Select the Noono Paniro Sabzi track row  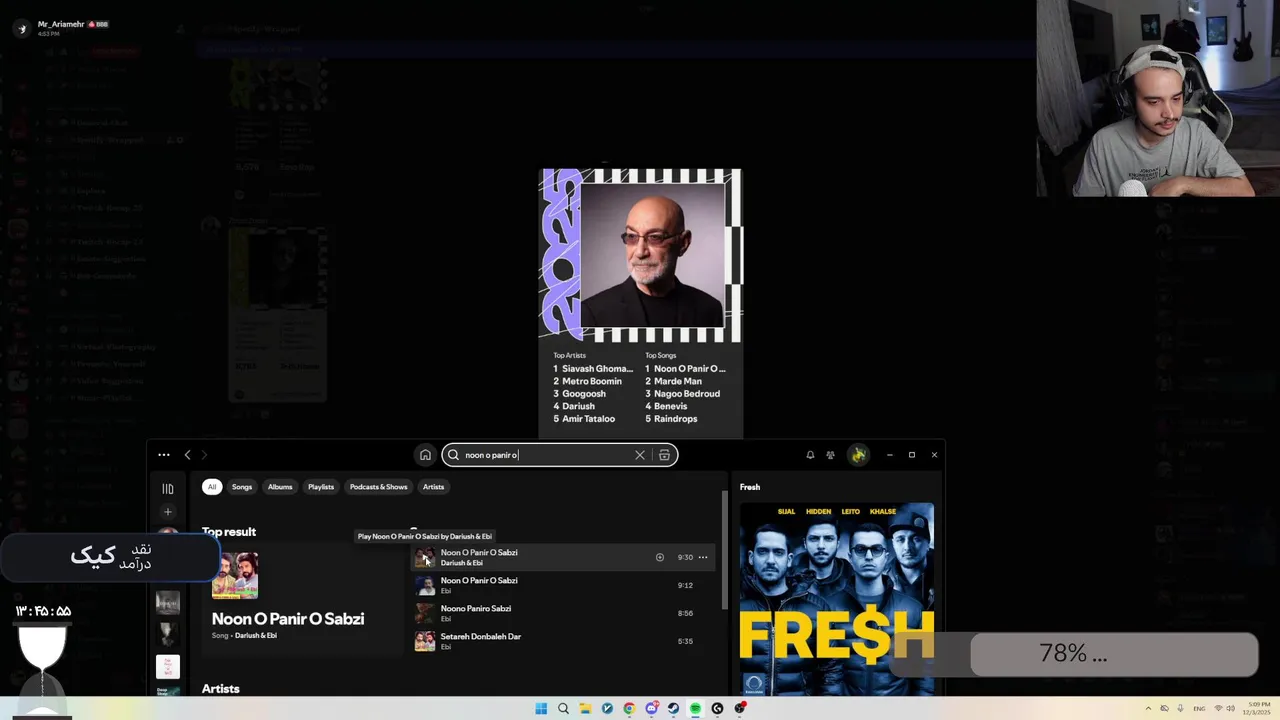click(x=565, y=613)
